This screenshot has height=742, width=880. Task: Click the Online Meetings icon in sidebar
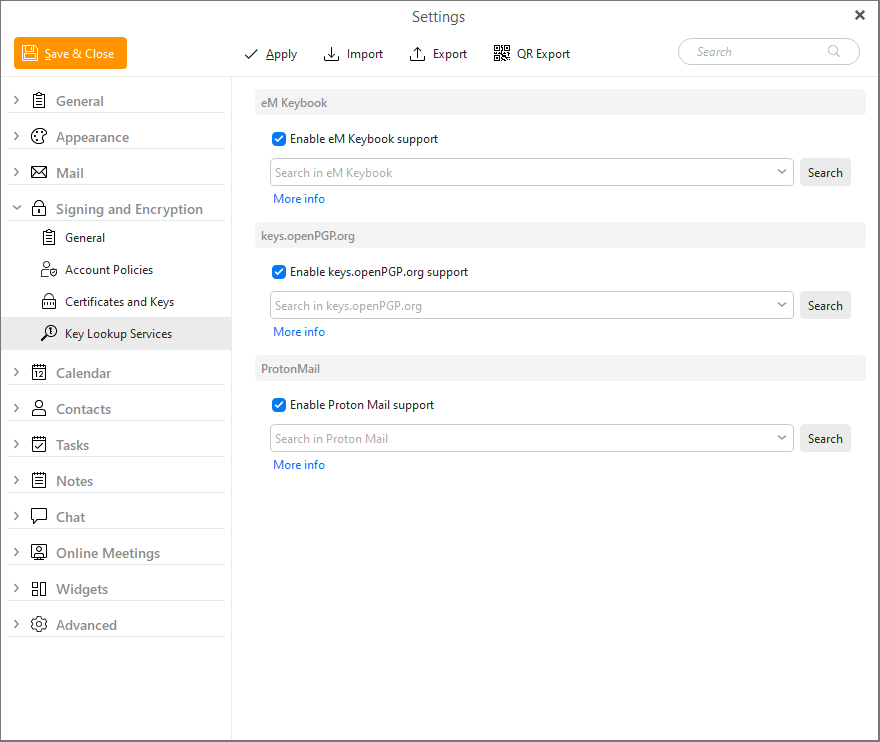[39, 553]
